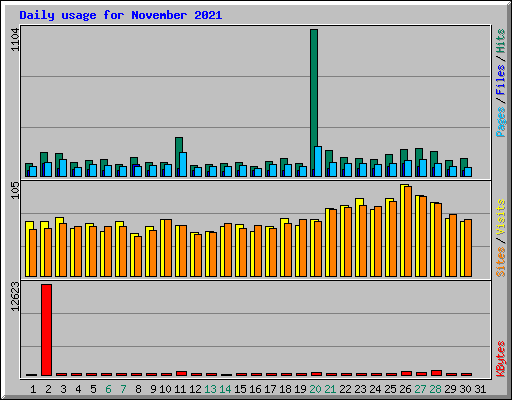The height and width of the screenshot is (400, 512).
Task: Select the tall green Hits bar for day 20
Action: click(x=314, y=103)
